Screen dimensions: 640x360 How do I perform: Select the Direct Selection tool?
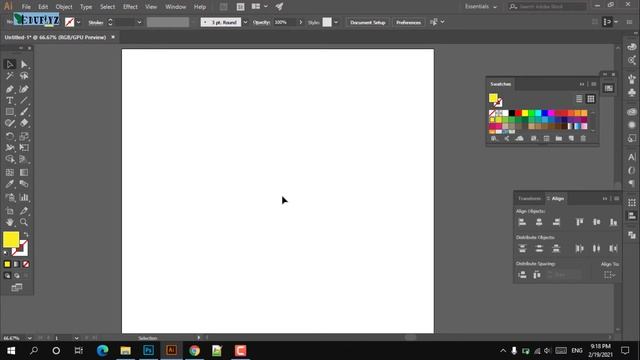click(24, 64)
